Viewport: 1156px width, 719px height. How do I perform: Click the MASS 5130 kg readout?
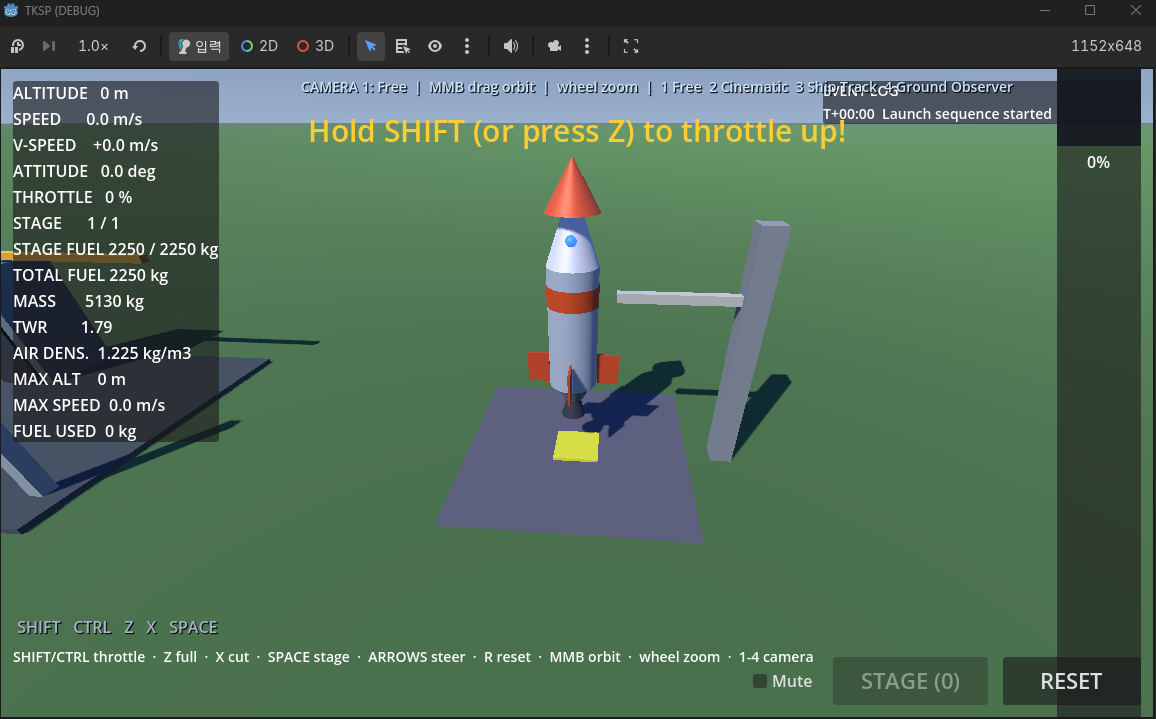pyautogui.click(x=78, y=301)
